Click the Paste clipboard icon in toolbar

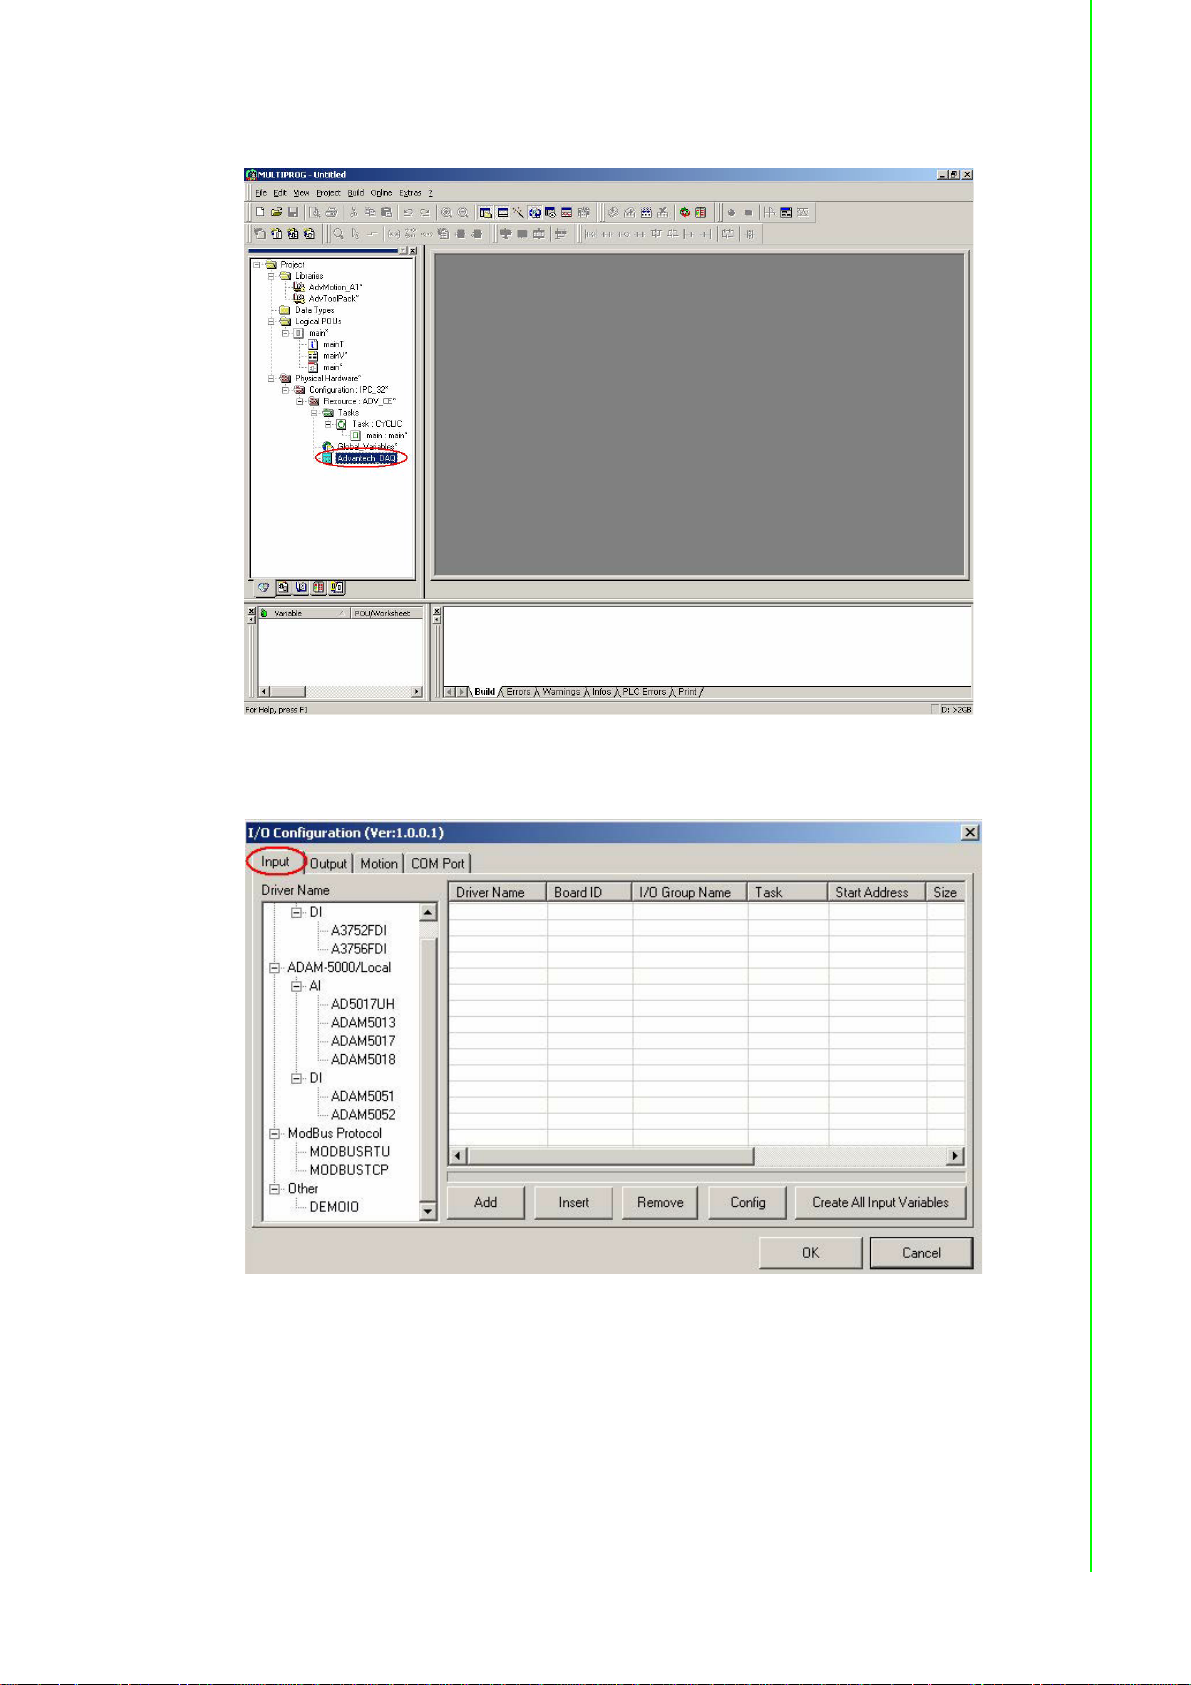386,212
